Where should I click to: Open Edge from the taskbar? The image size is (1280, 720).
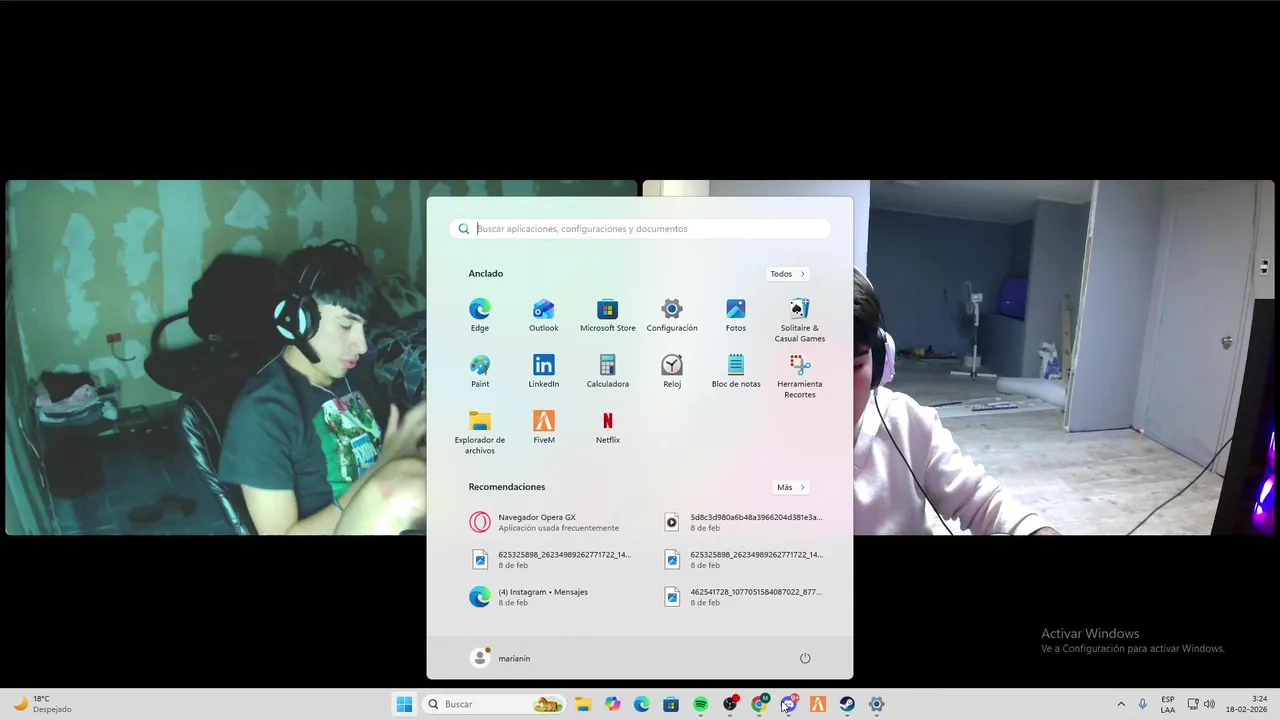pos(642,704)
